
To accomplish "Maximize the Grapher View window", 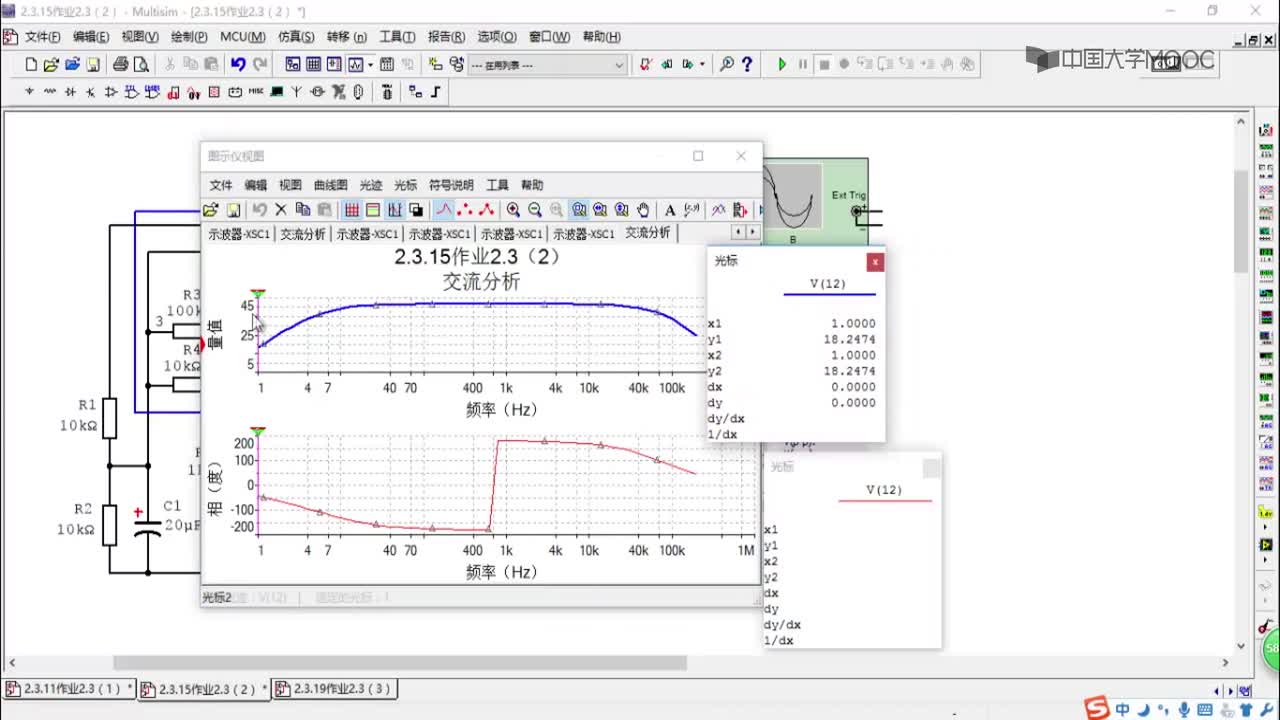I will coord(698,156).
